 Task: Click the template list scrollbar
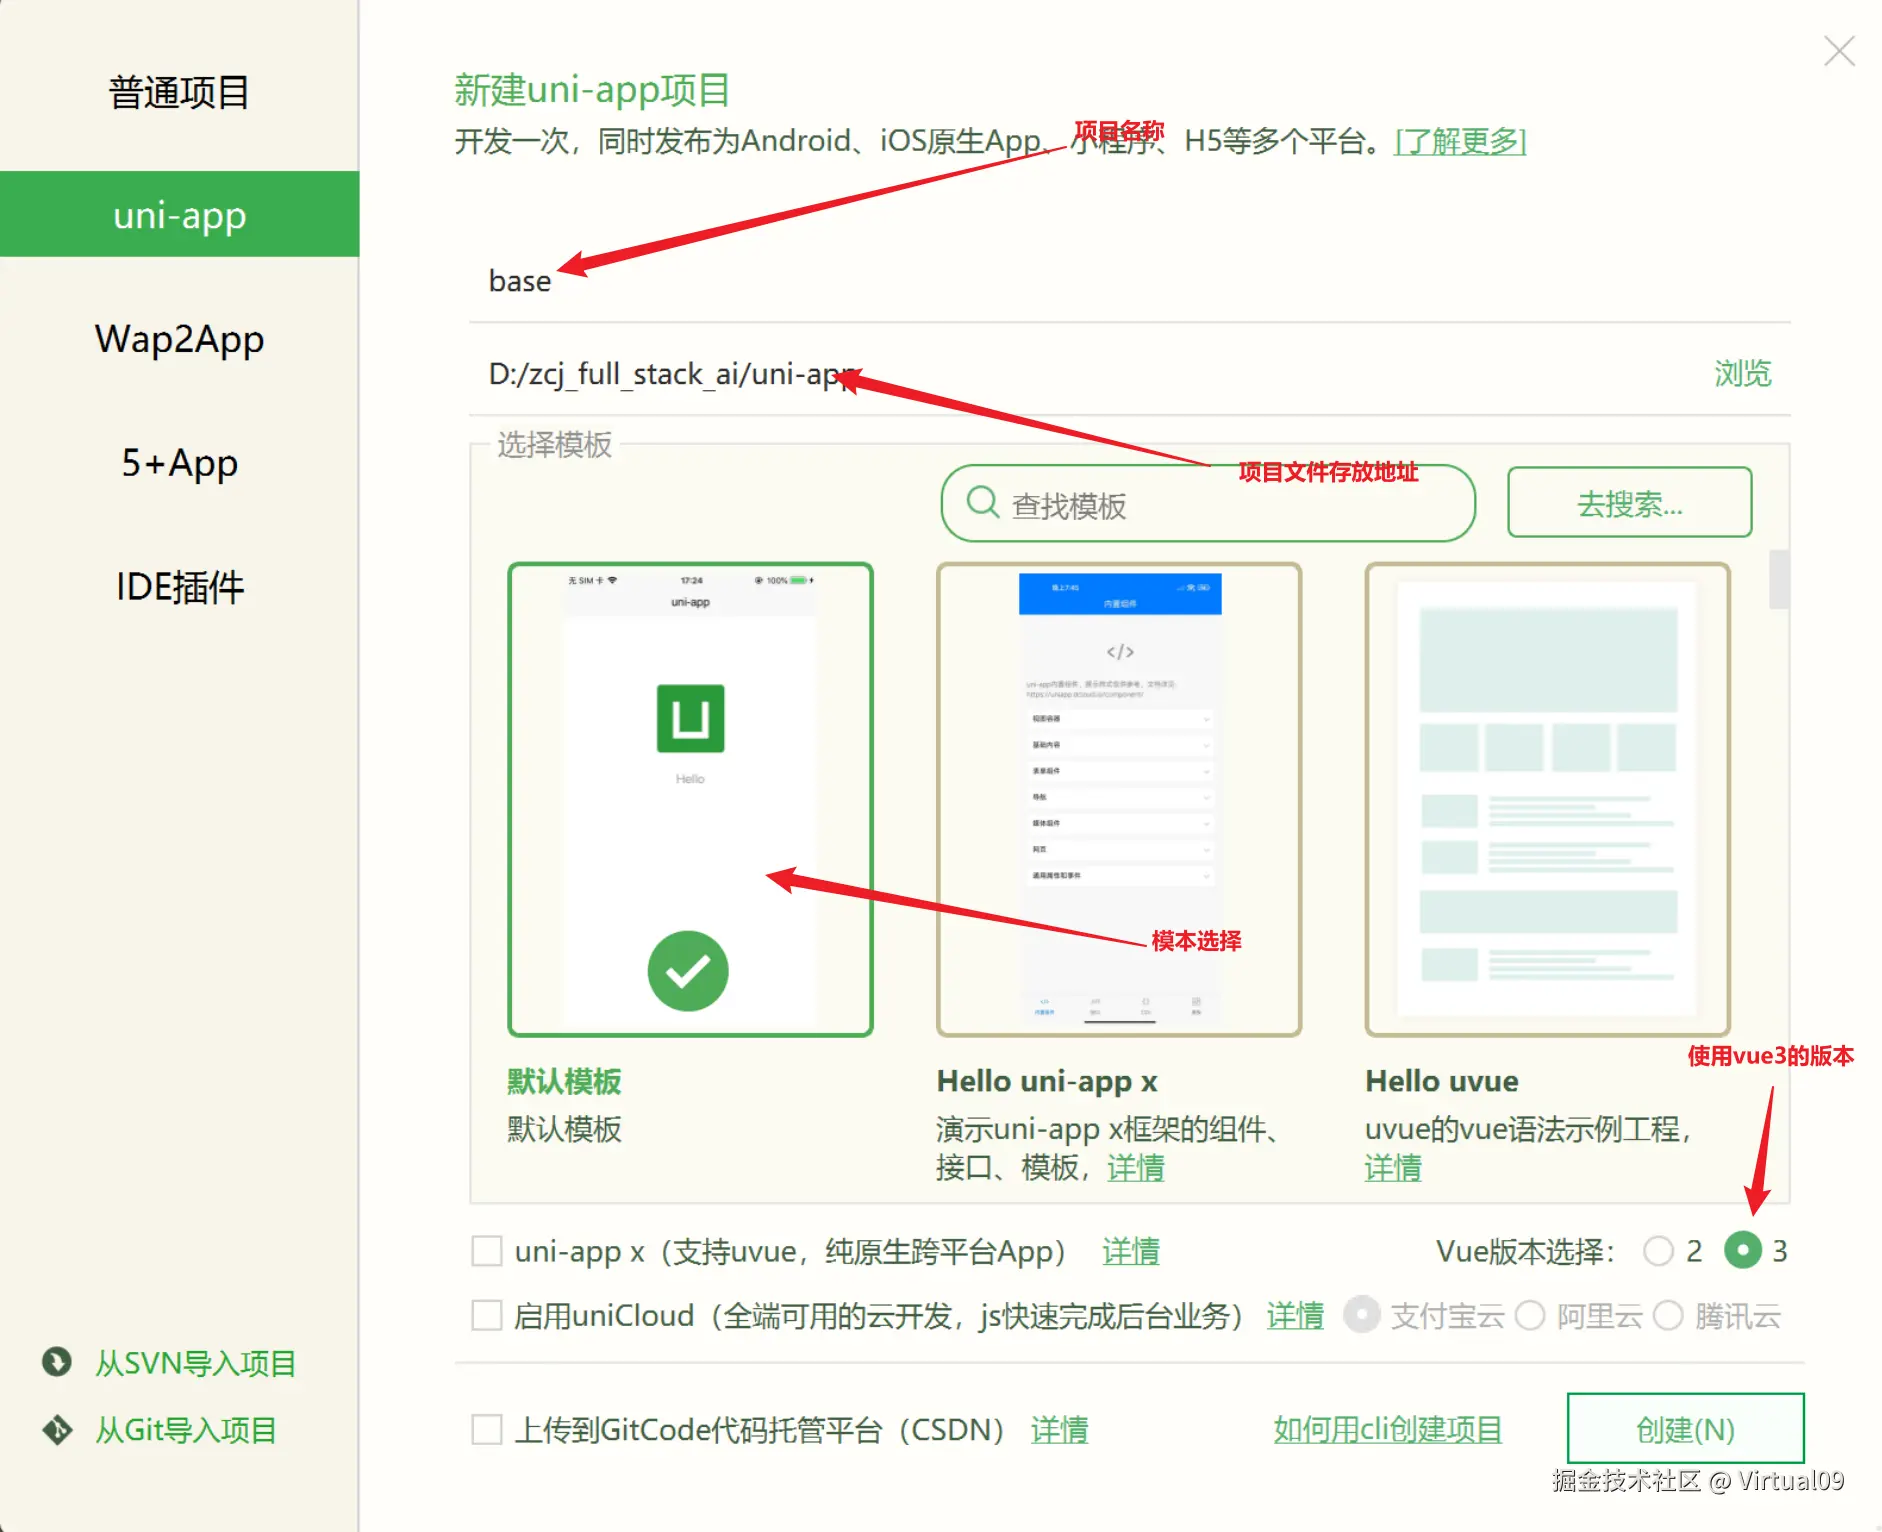coord(1779,579)
